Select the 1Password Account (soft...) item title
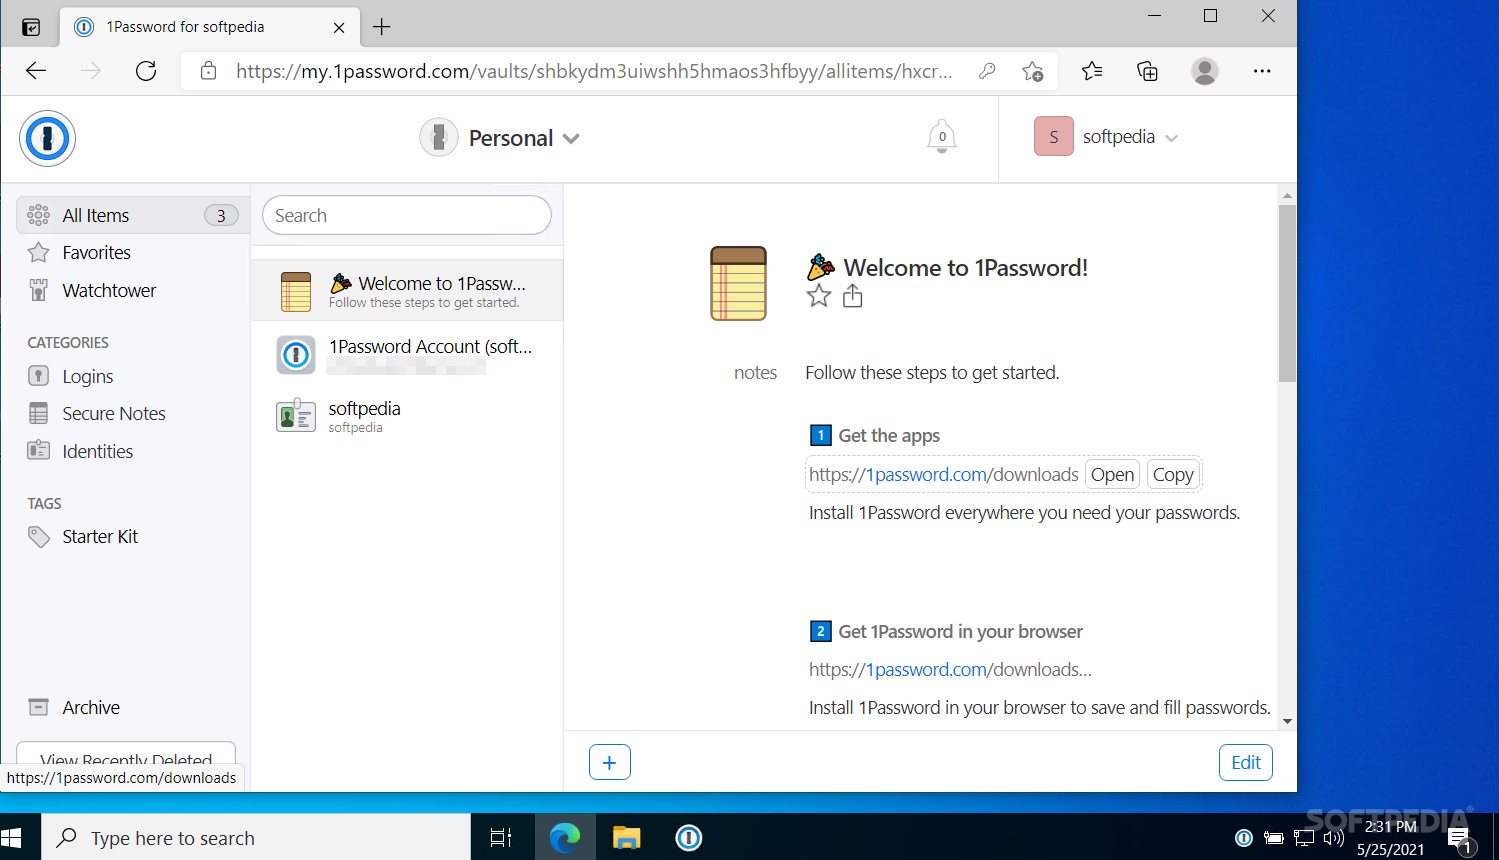 point(430,346)
